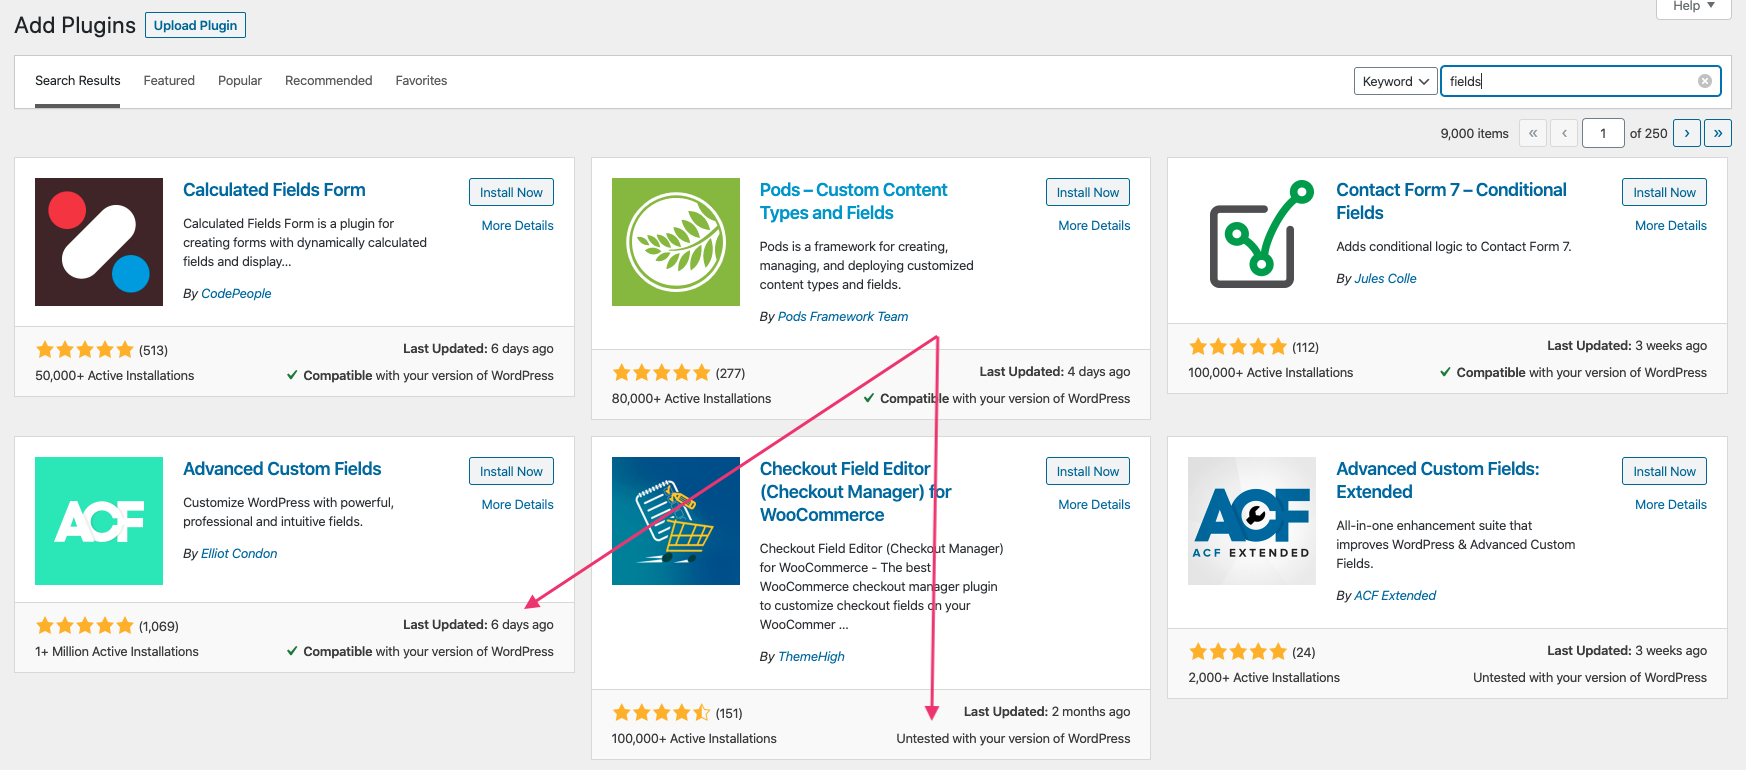Install Contact Form 7 – Conditional Fields
Screen dimensions: 1746x770
[x=1664, y=192]
